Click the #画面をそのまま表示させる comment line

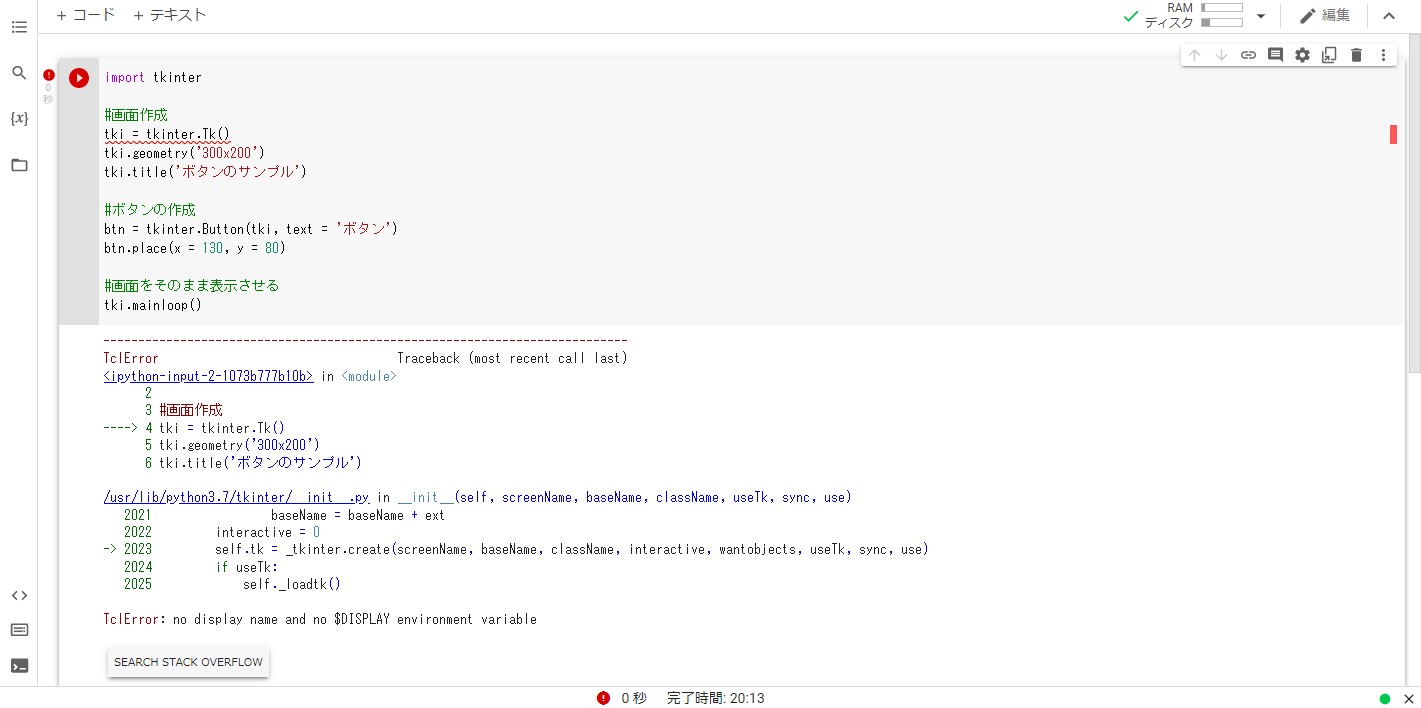coord(192,286)
